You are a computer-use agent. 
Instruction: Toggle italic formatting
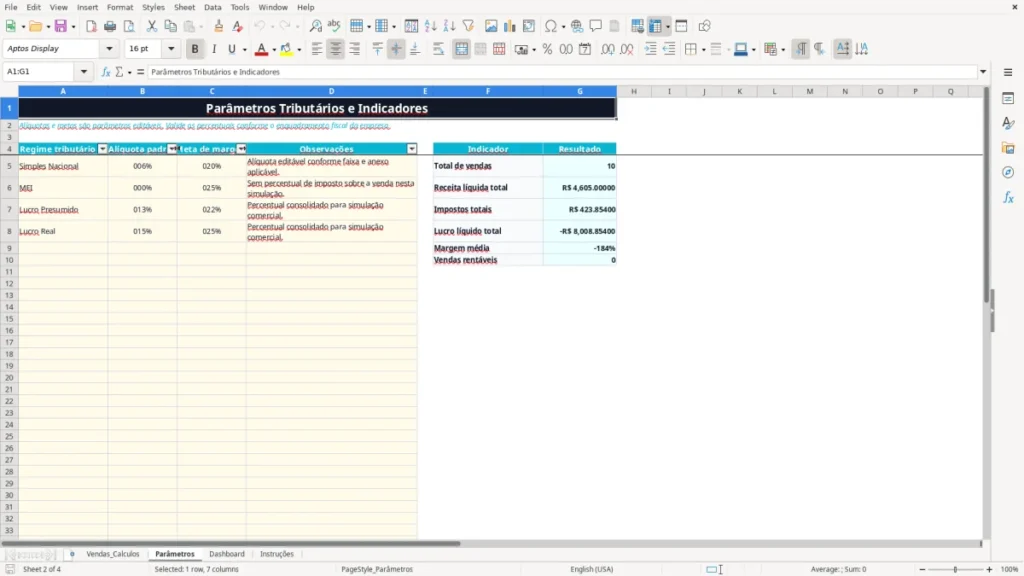(214, 49)
